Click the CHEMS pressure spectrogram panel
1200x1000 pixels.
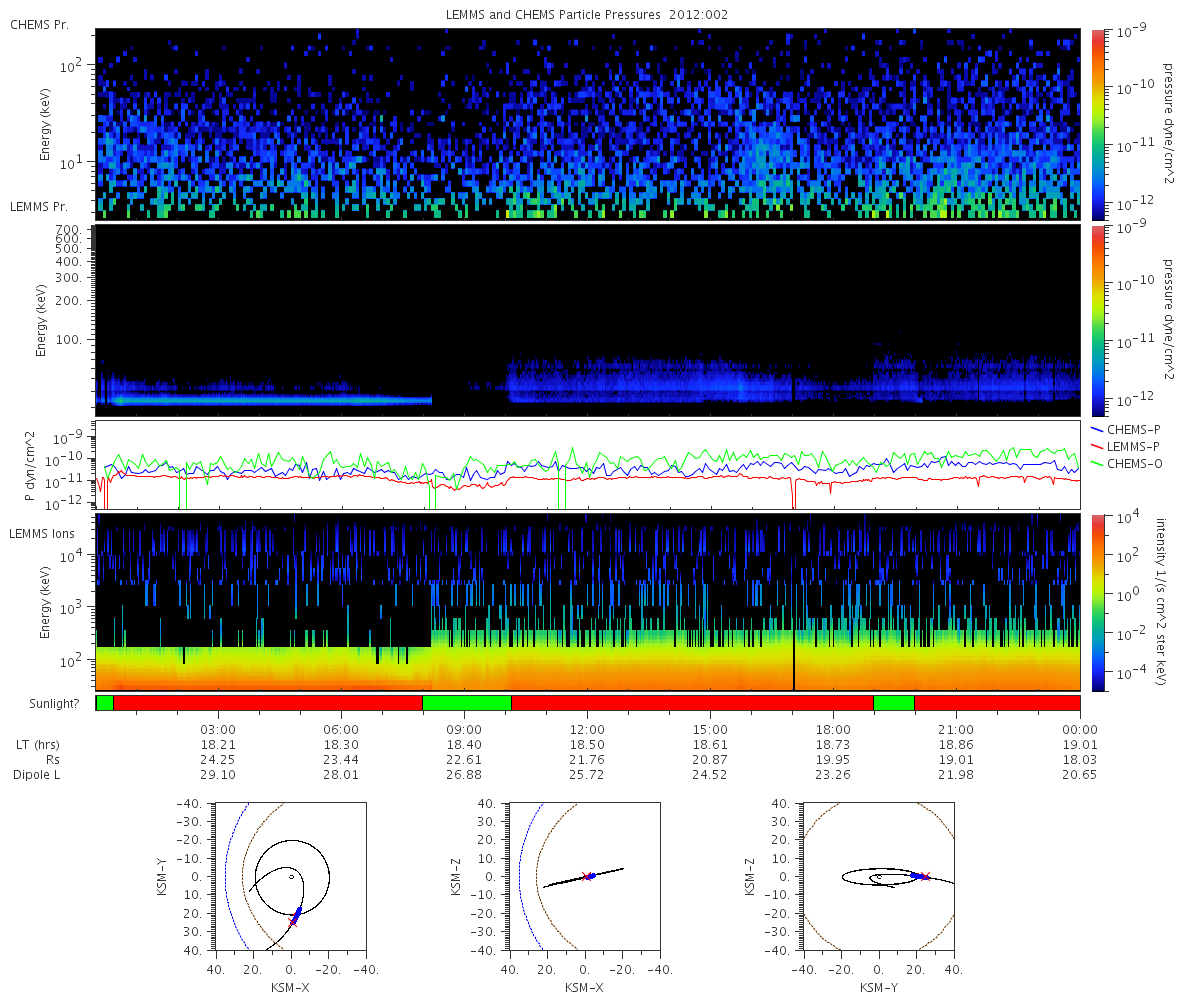588,123
